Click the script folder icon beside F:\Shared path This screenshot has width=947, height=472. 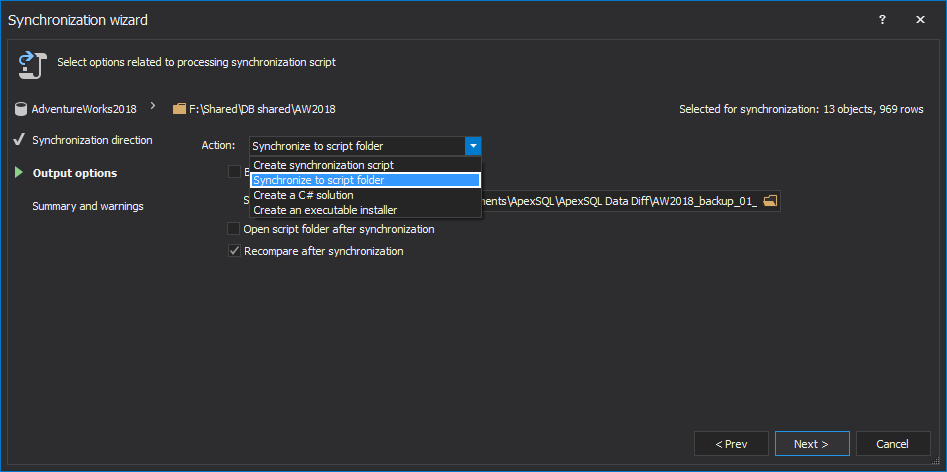tap(179, 108)
